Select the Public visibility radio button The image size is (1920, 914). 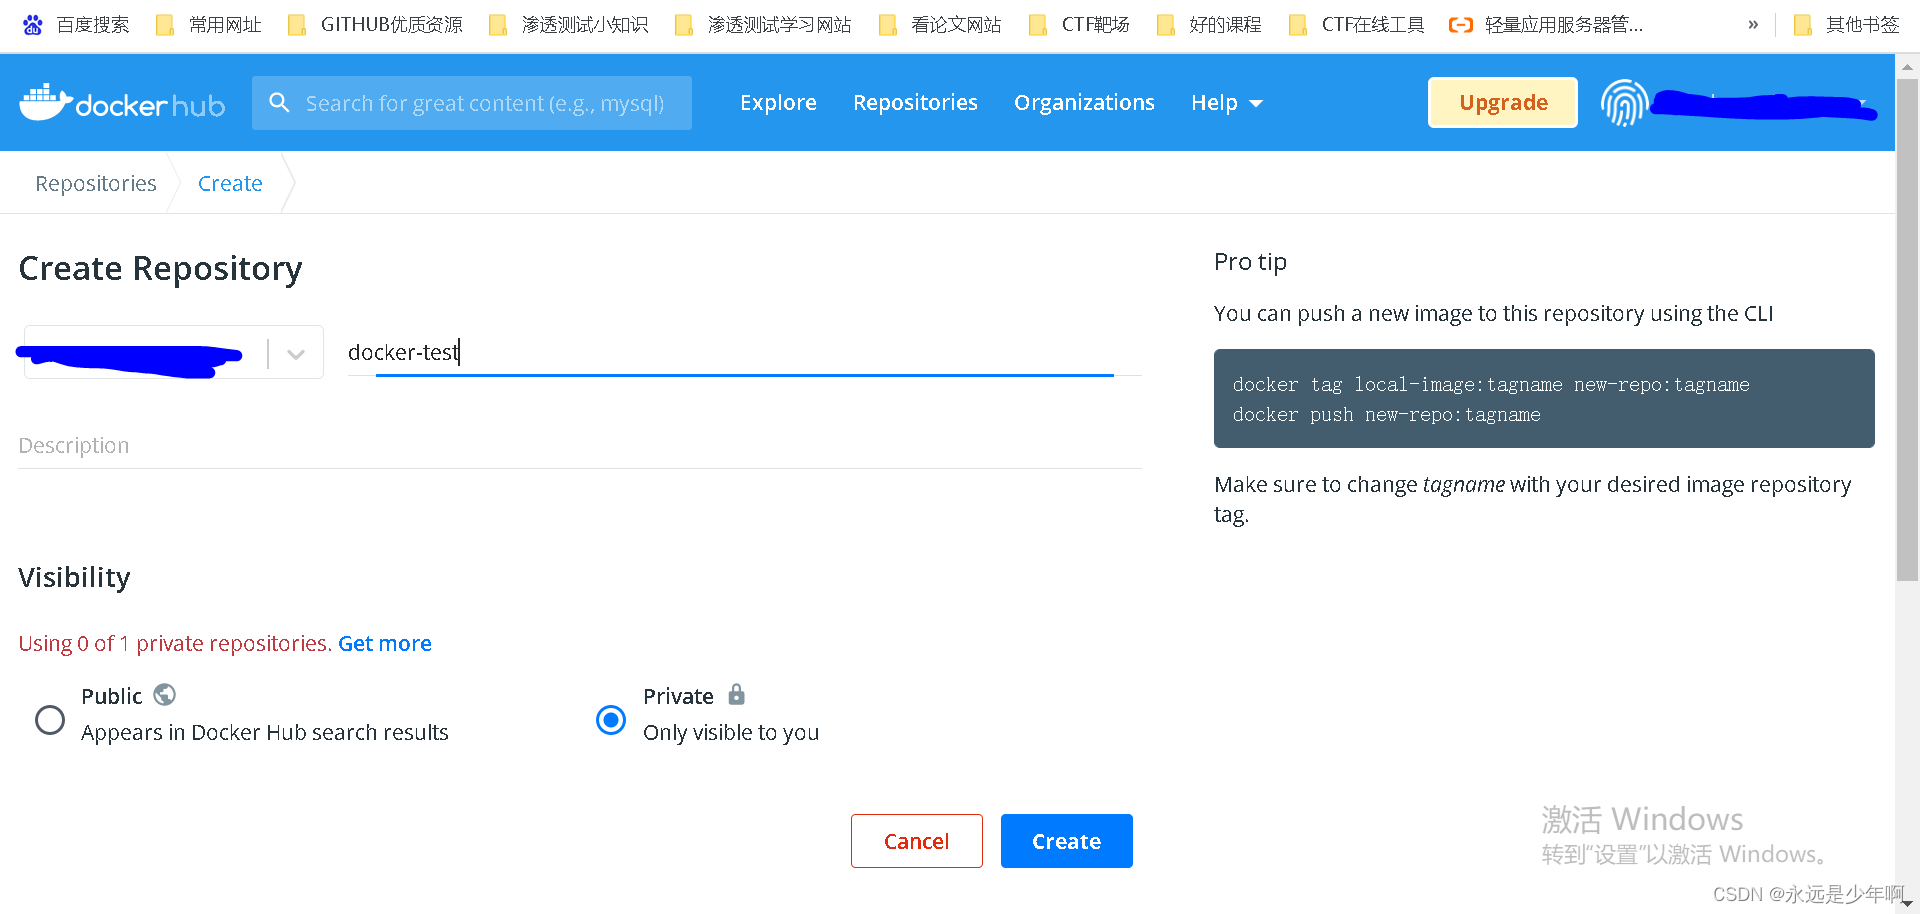click(x=50, y=720)
